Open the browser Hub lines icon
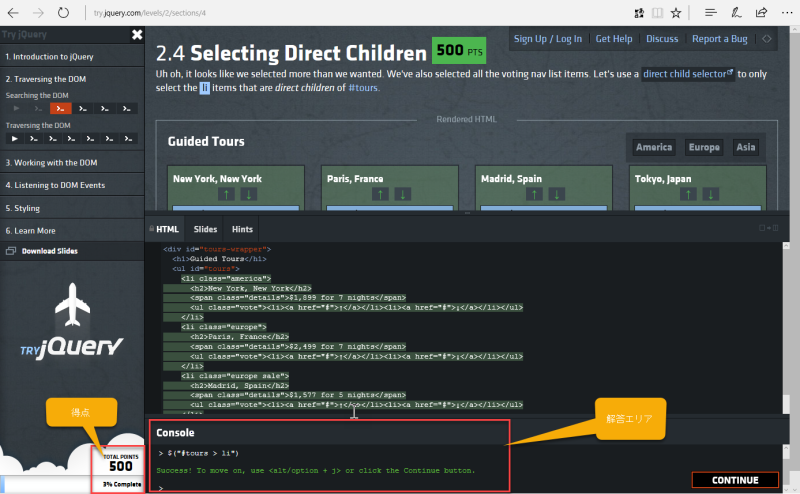This screenshot has width=800, height=494. [x=711, y=13]
